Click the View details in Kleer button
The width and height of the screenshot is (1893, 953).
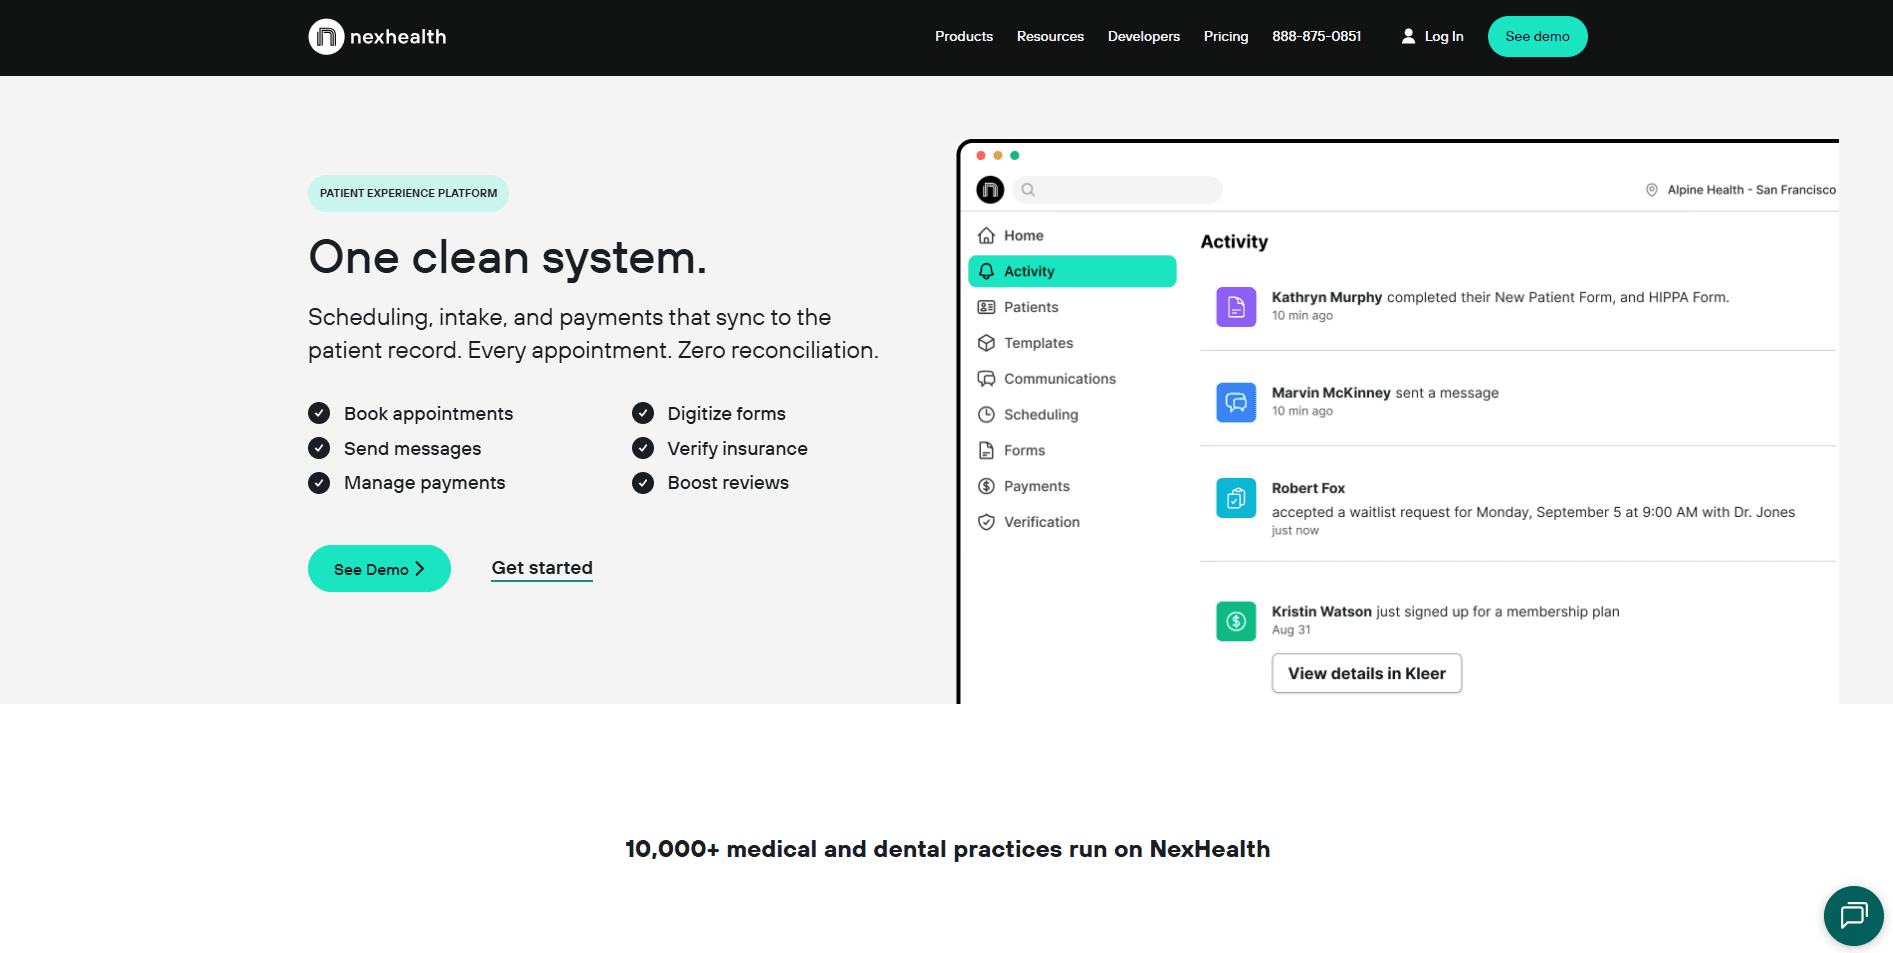(1367, 673)
